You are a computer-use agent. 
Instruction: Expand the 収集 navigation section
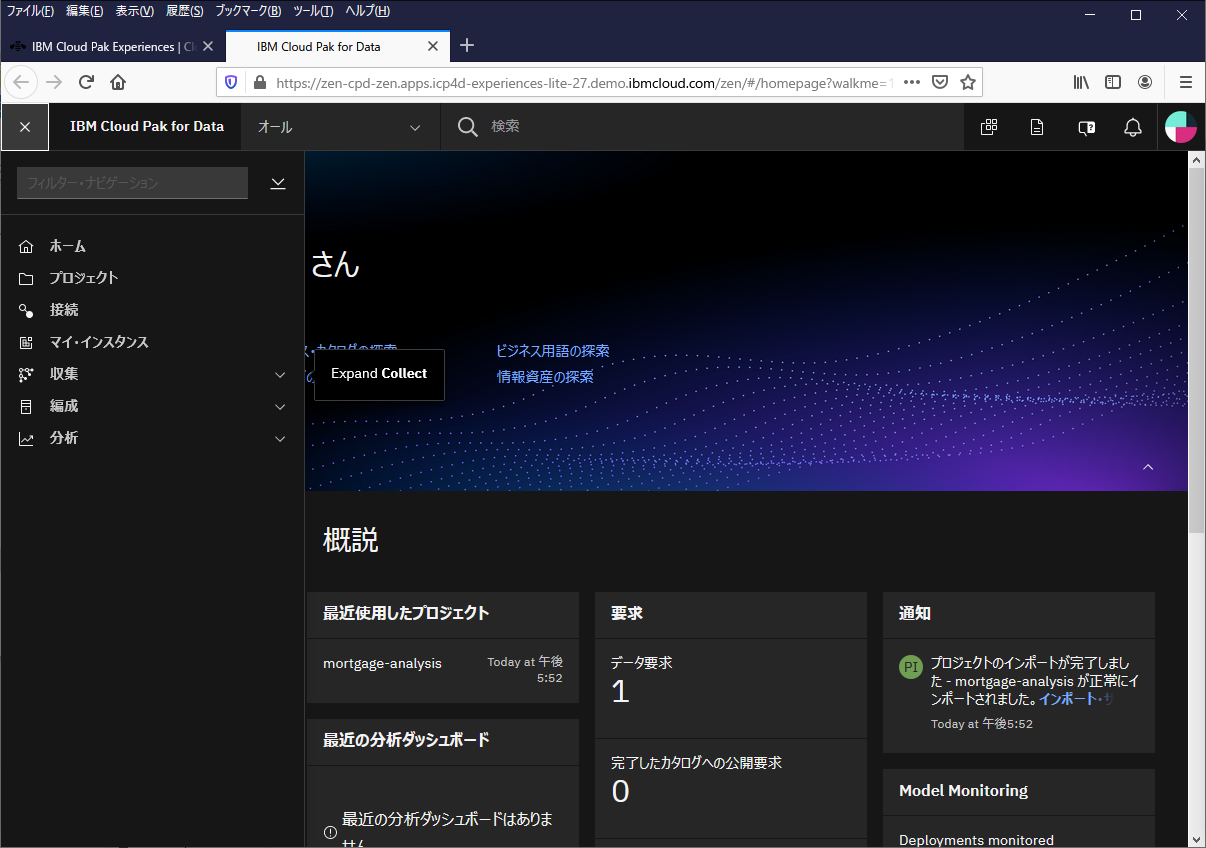280,375
